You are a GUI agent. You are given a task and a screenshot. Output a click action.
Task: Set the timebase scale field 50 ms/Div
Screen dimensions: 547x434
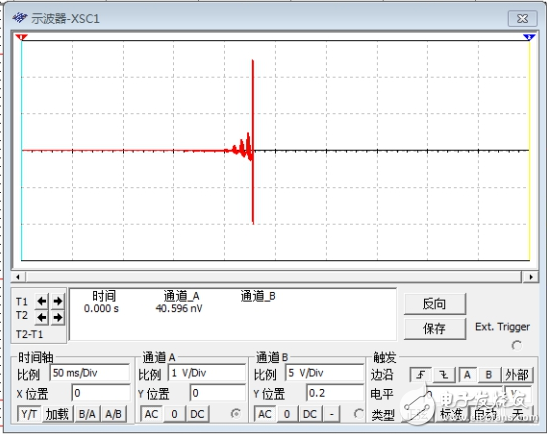[90, 373]
